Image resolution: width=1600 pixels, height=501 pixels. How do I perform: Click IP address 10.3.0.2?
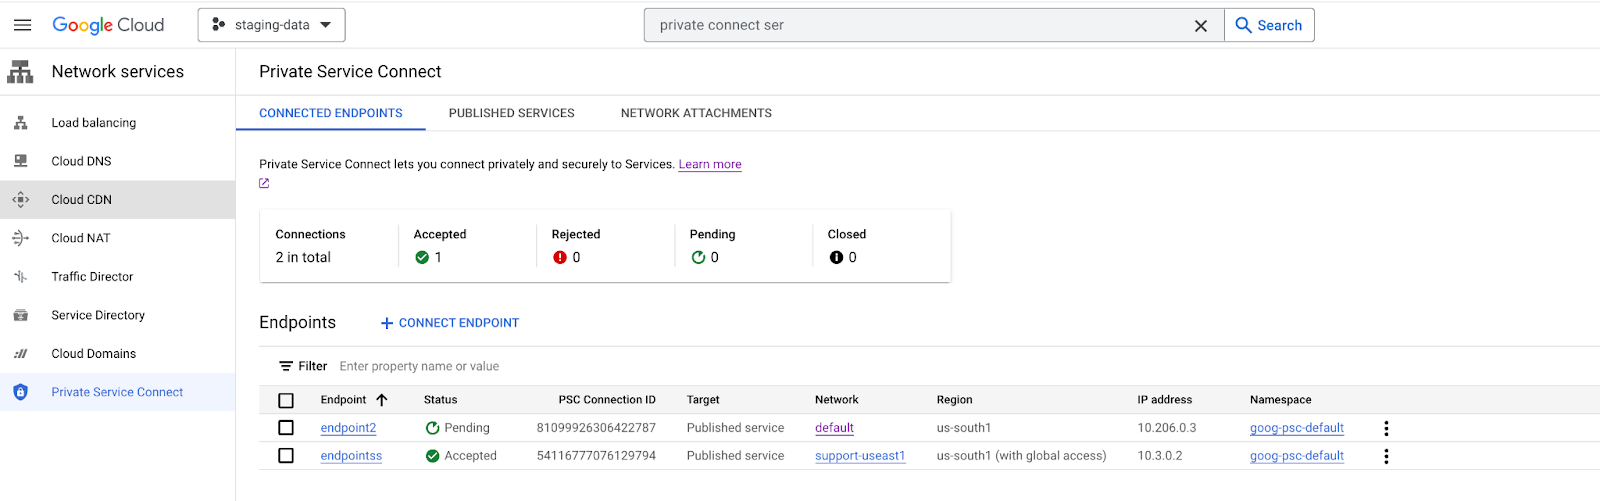[x=1159, y=456]
